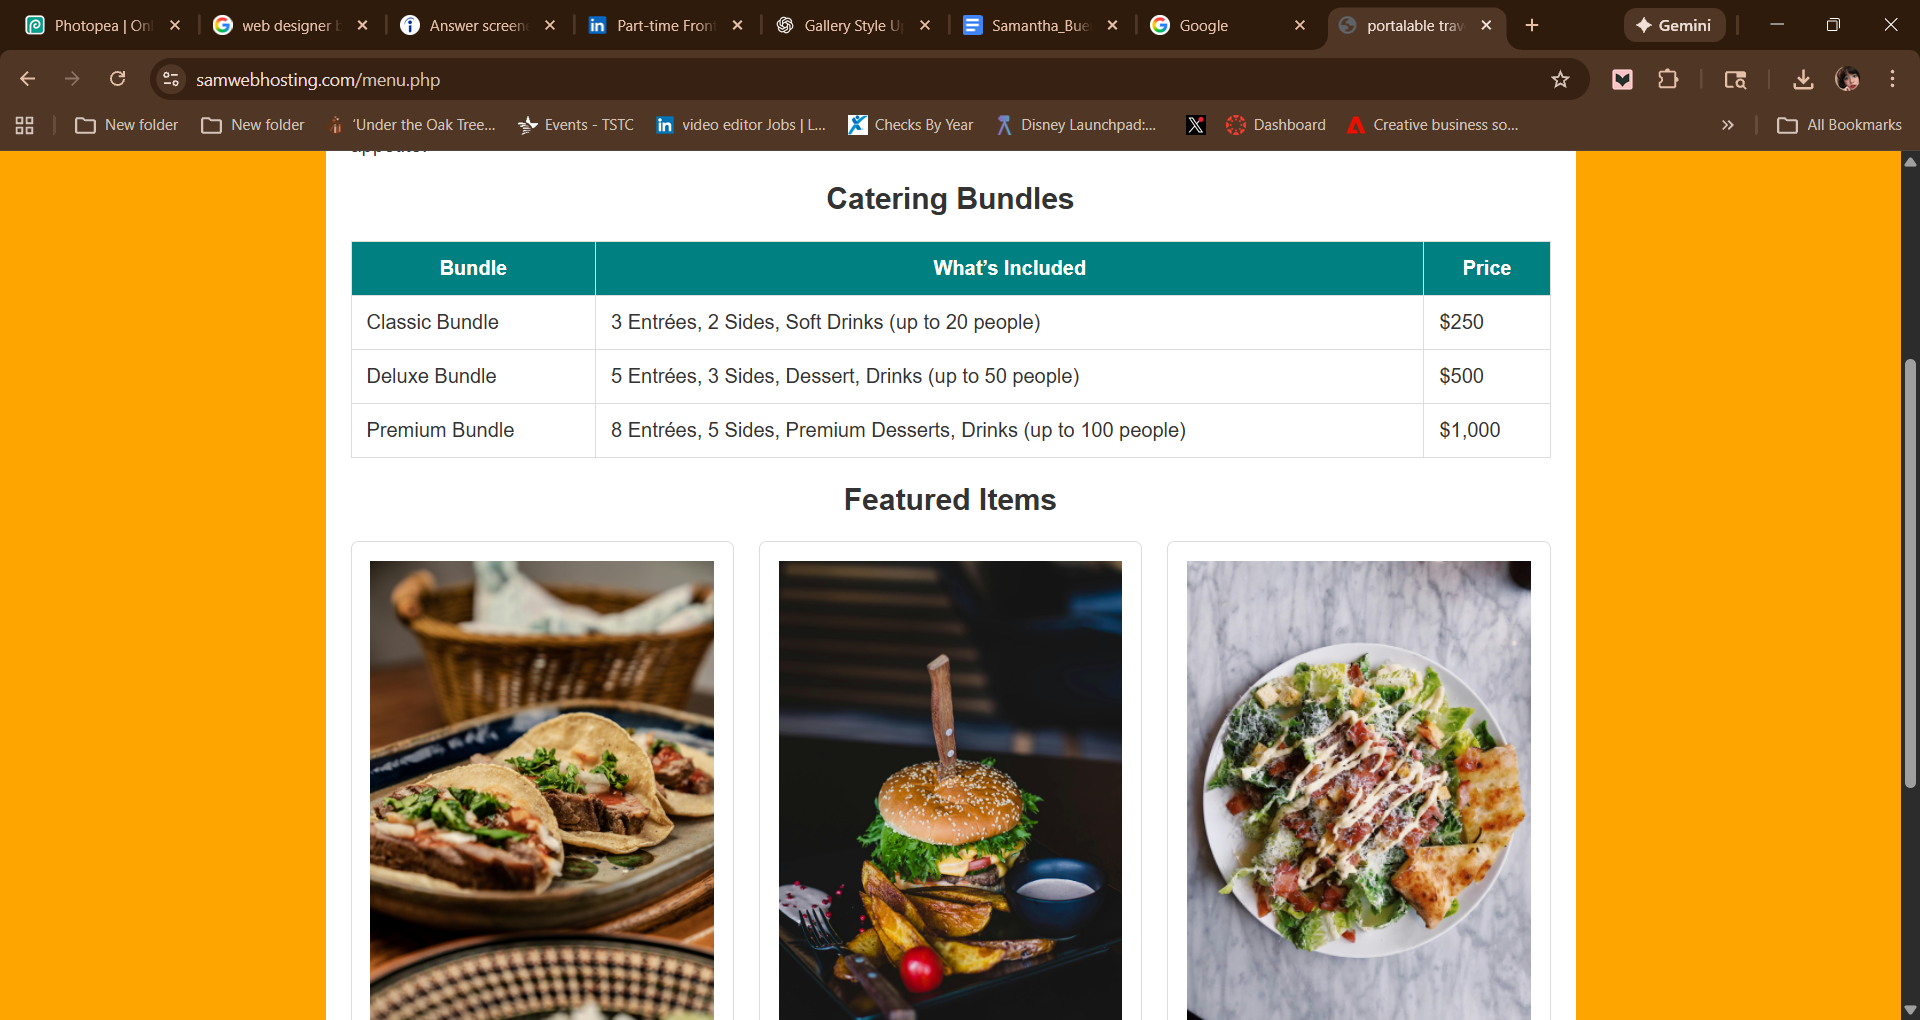Screen dimensions: 1920x1020
Task: Save the page to Pocket
Action: (x=1622, y=79)
